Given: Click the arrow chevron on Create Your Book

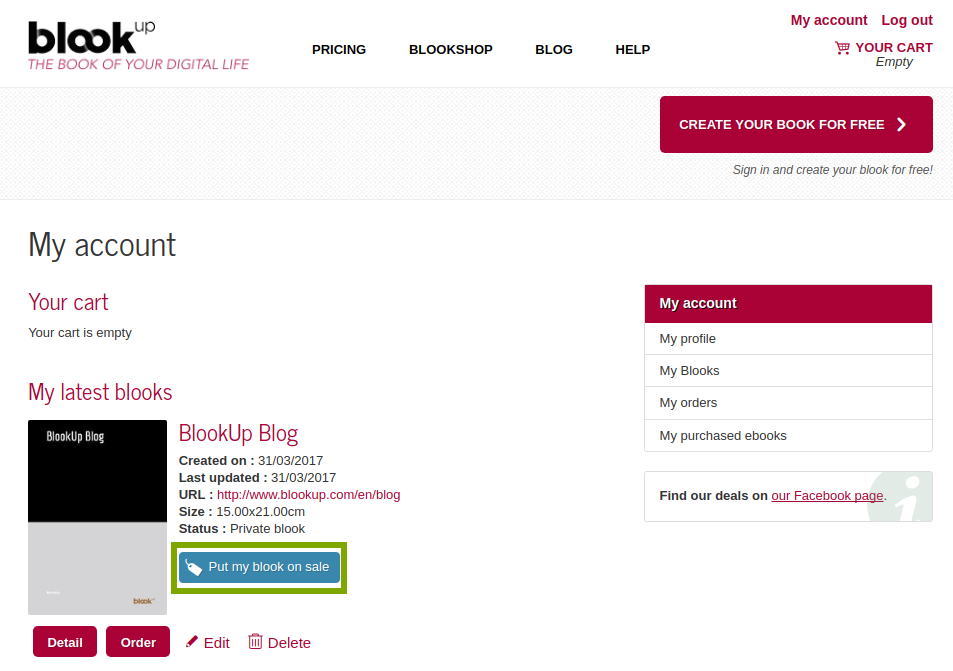Looking at the screenshot, I should point(901,125).
